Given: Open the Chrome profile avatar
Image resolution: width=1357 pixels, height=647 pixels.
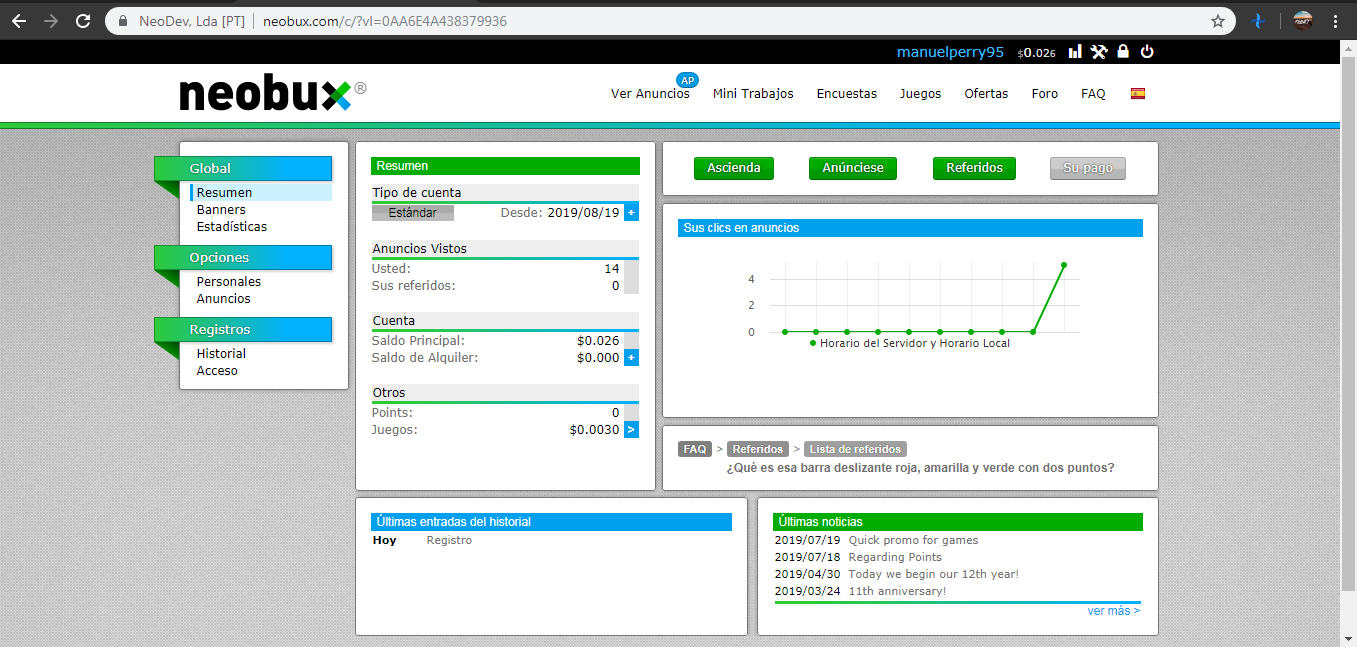Looking at the screenshot, I should 1302,20.
